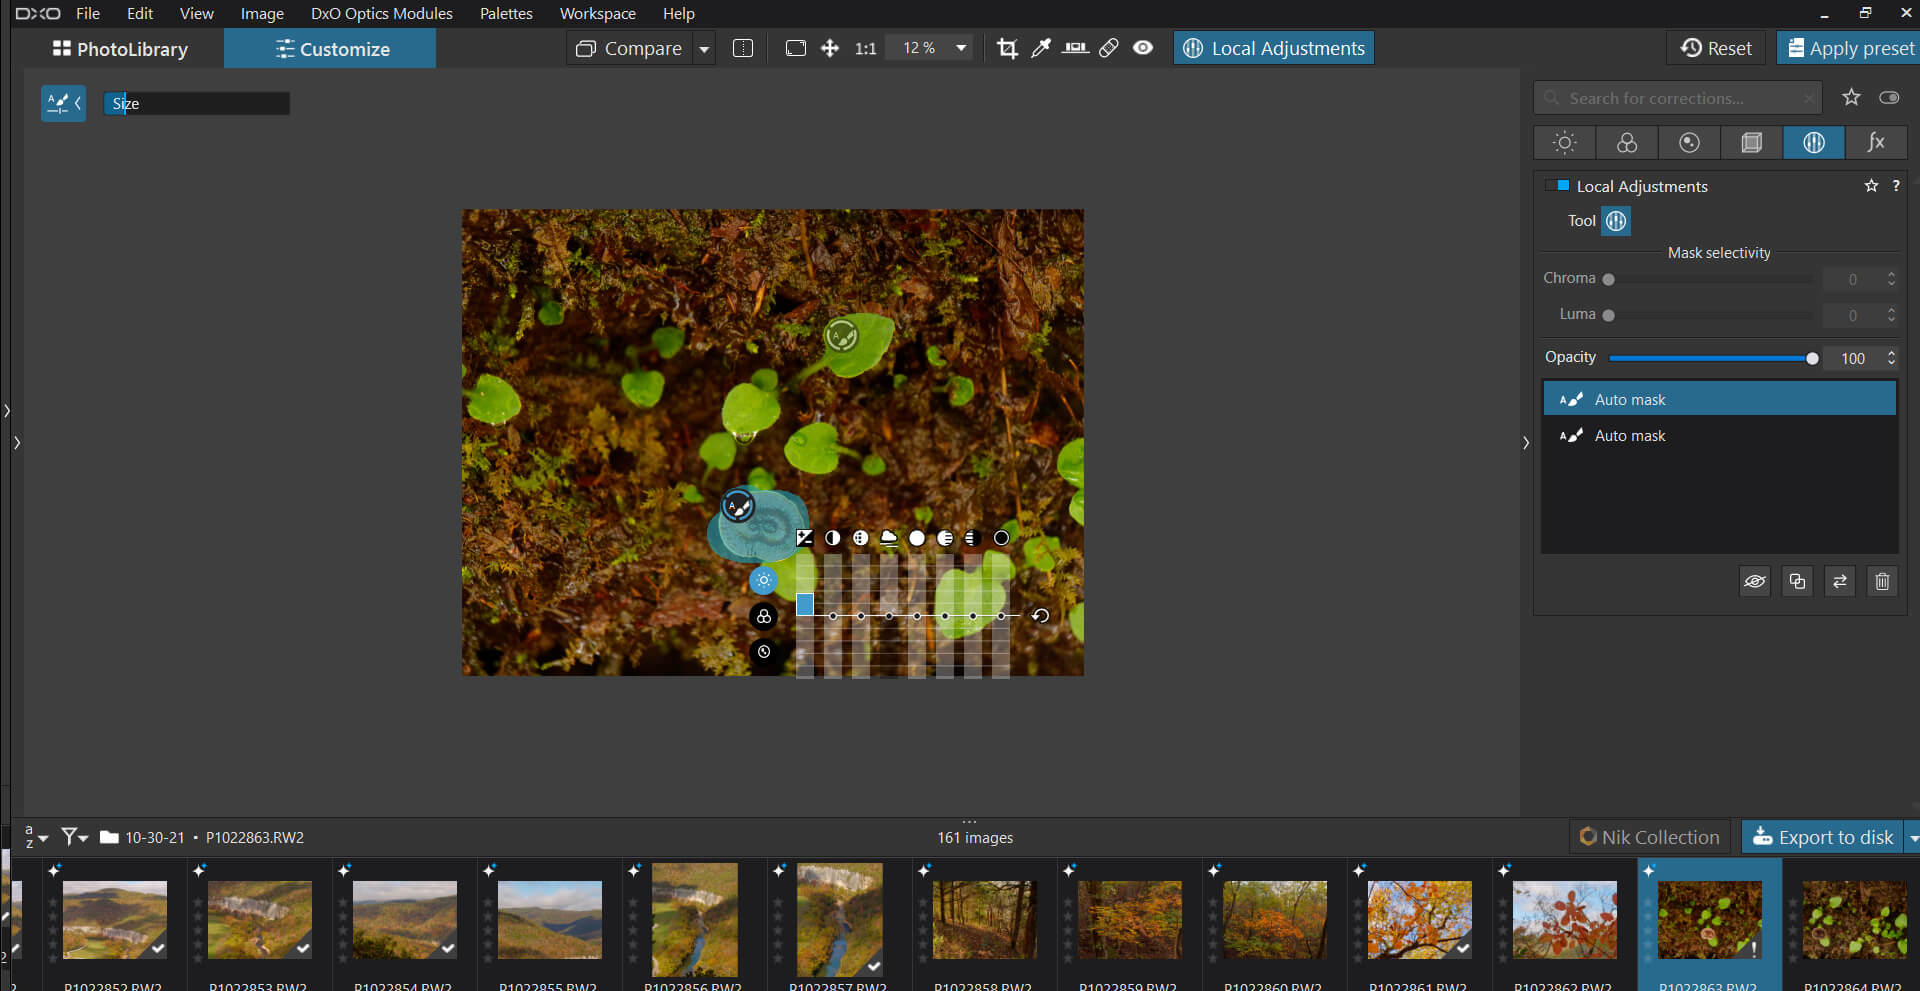Toggle mask visibility eye in mask list
The image size is (1920, 991).
tap(1755, 581)
